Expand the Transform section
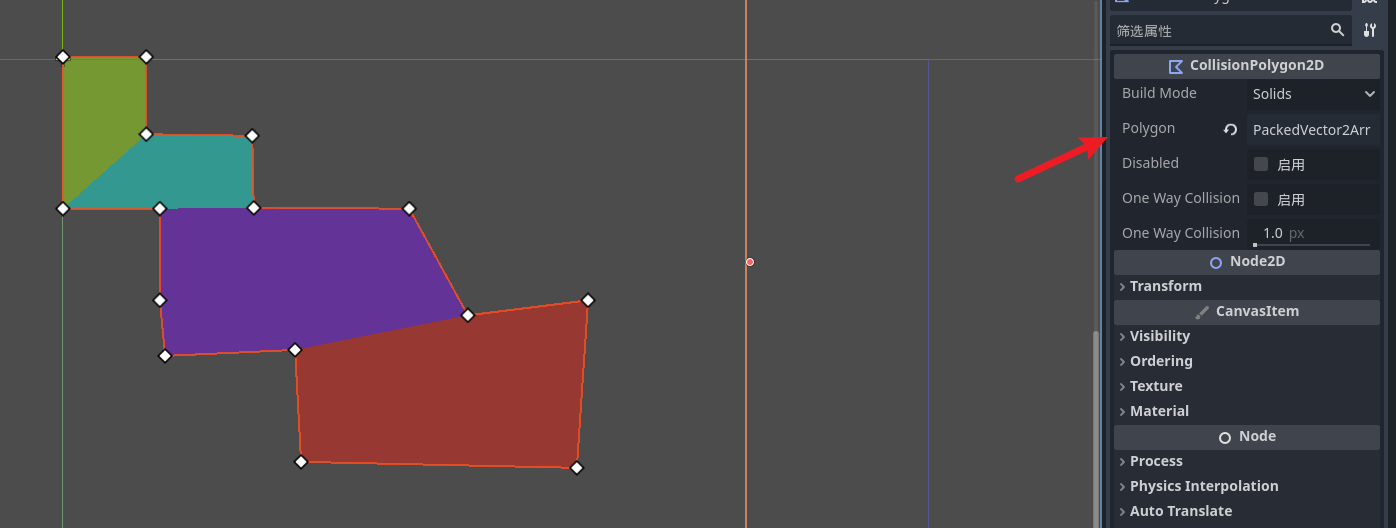The width and height of the screenshot is (1396, 528). point(1165,286)
